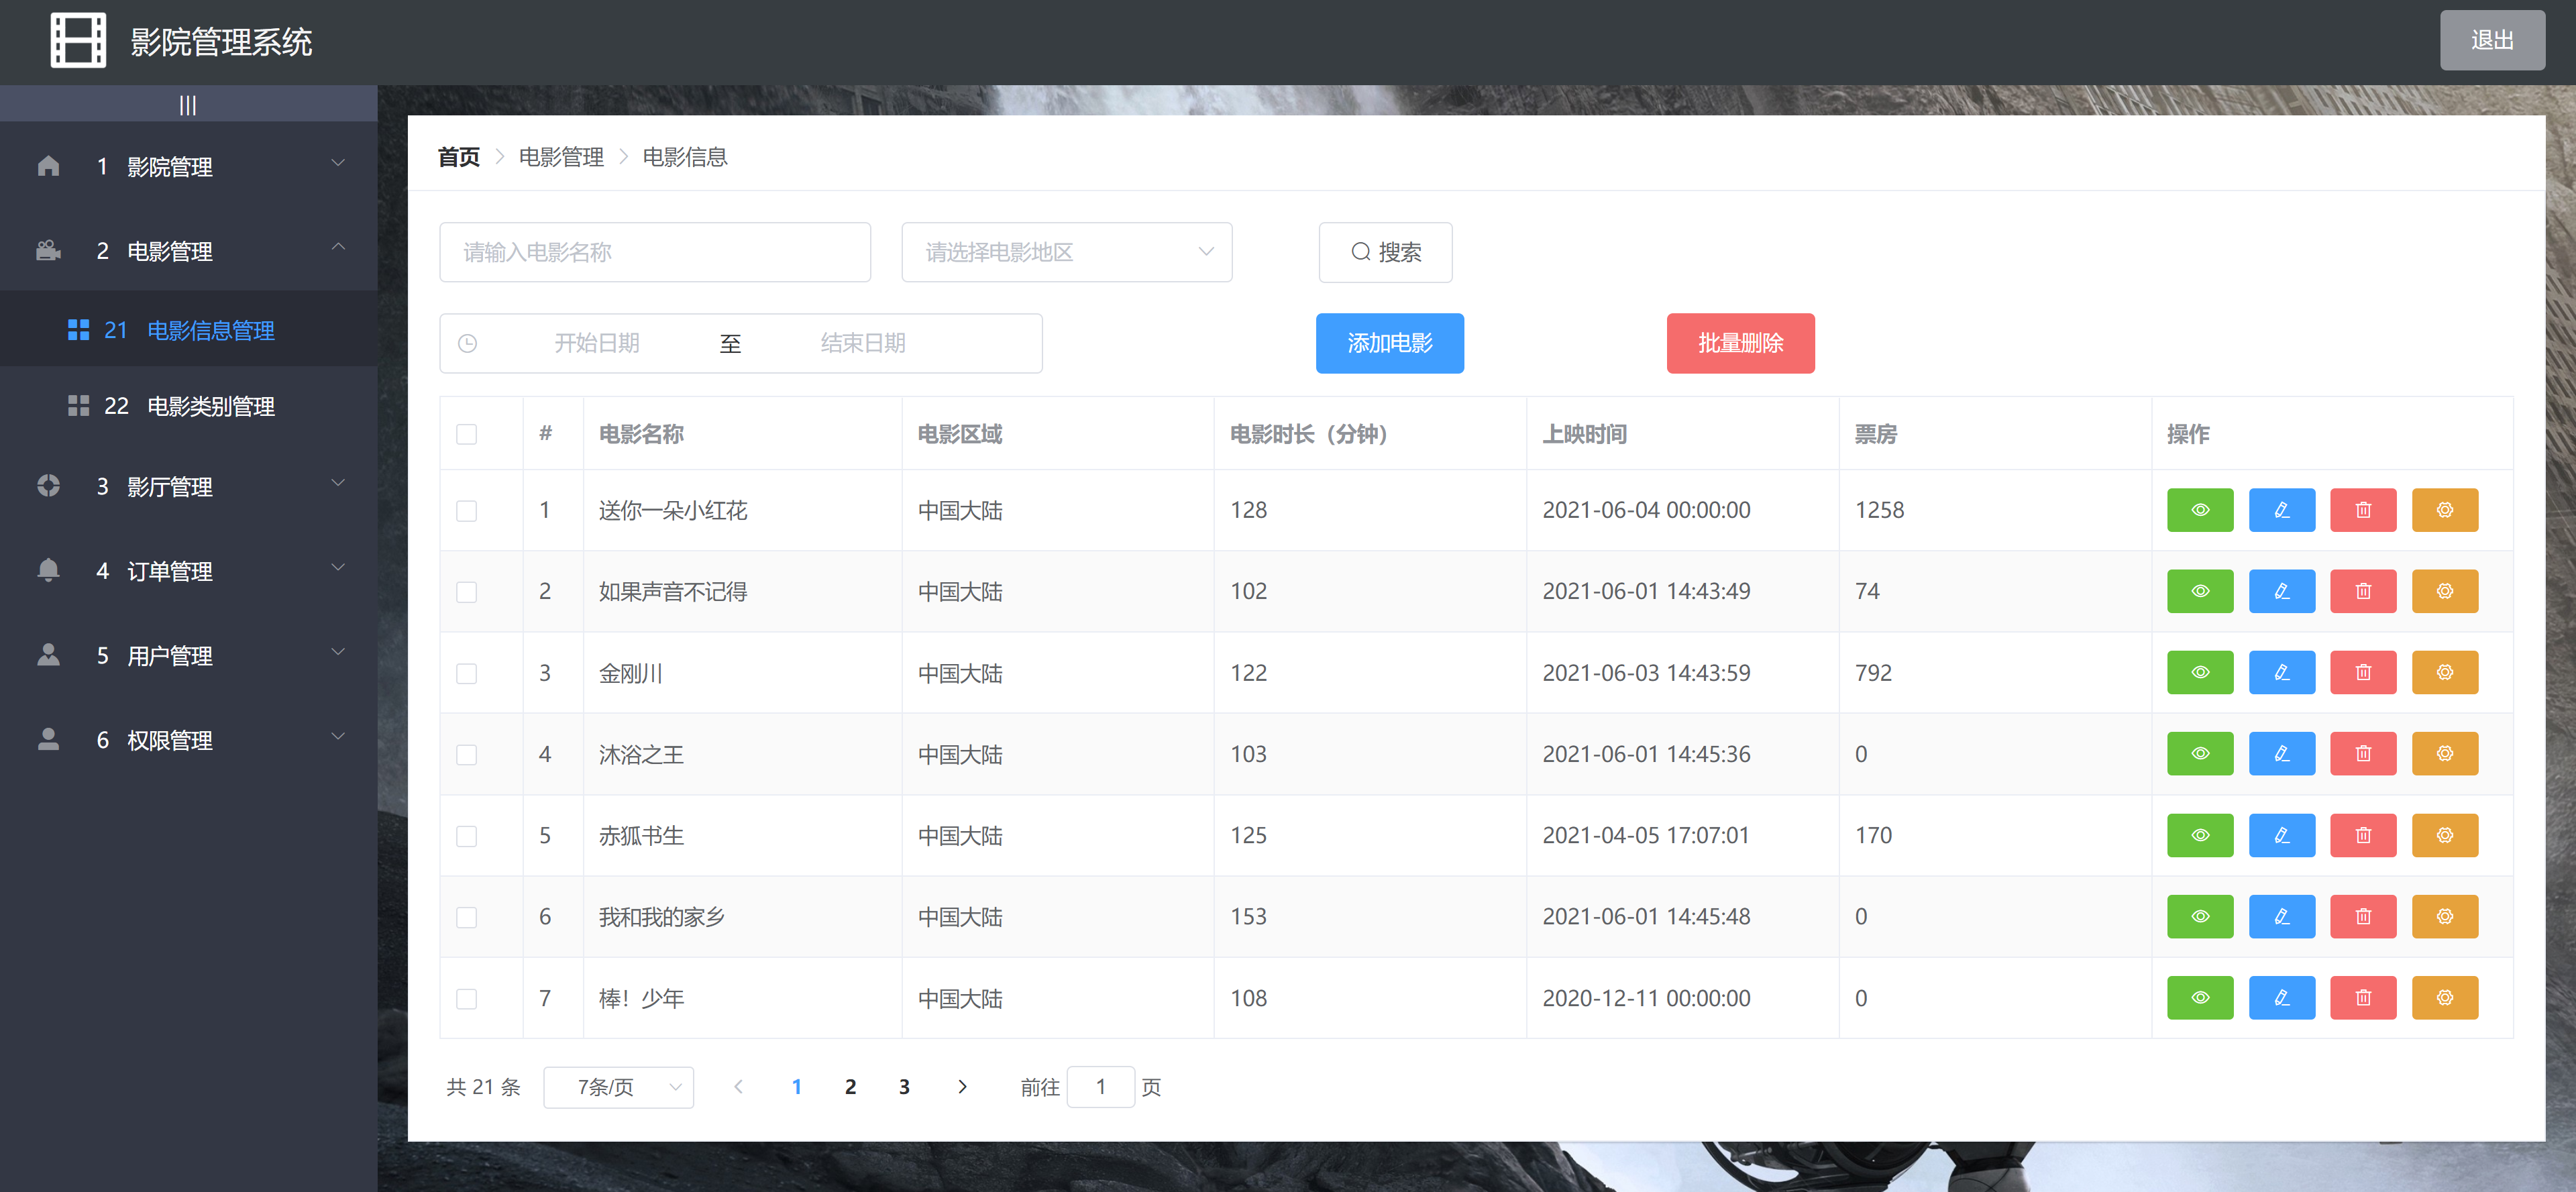2576x1192 pixels.
Task: Click the 批量删除 button
Action: (1740, 343)
